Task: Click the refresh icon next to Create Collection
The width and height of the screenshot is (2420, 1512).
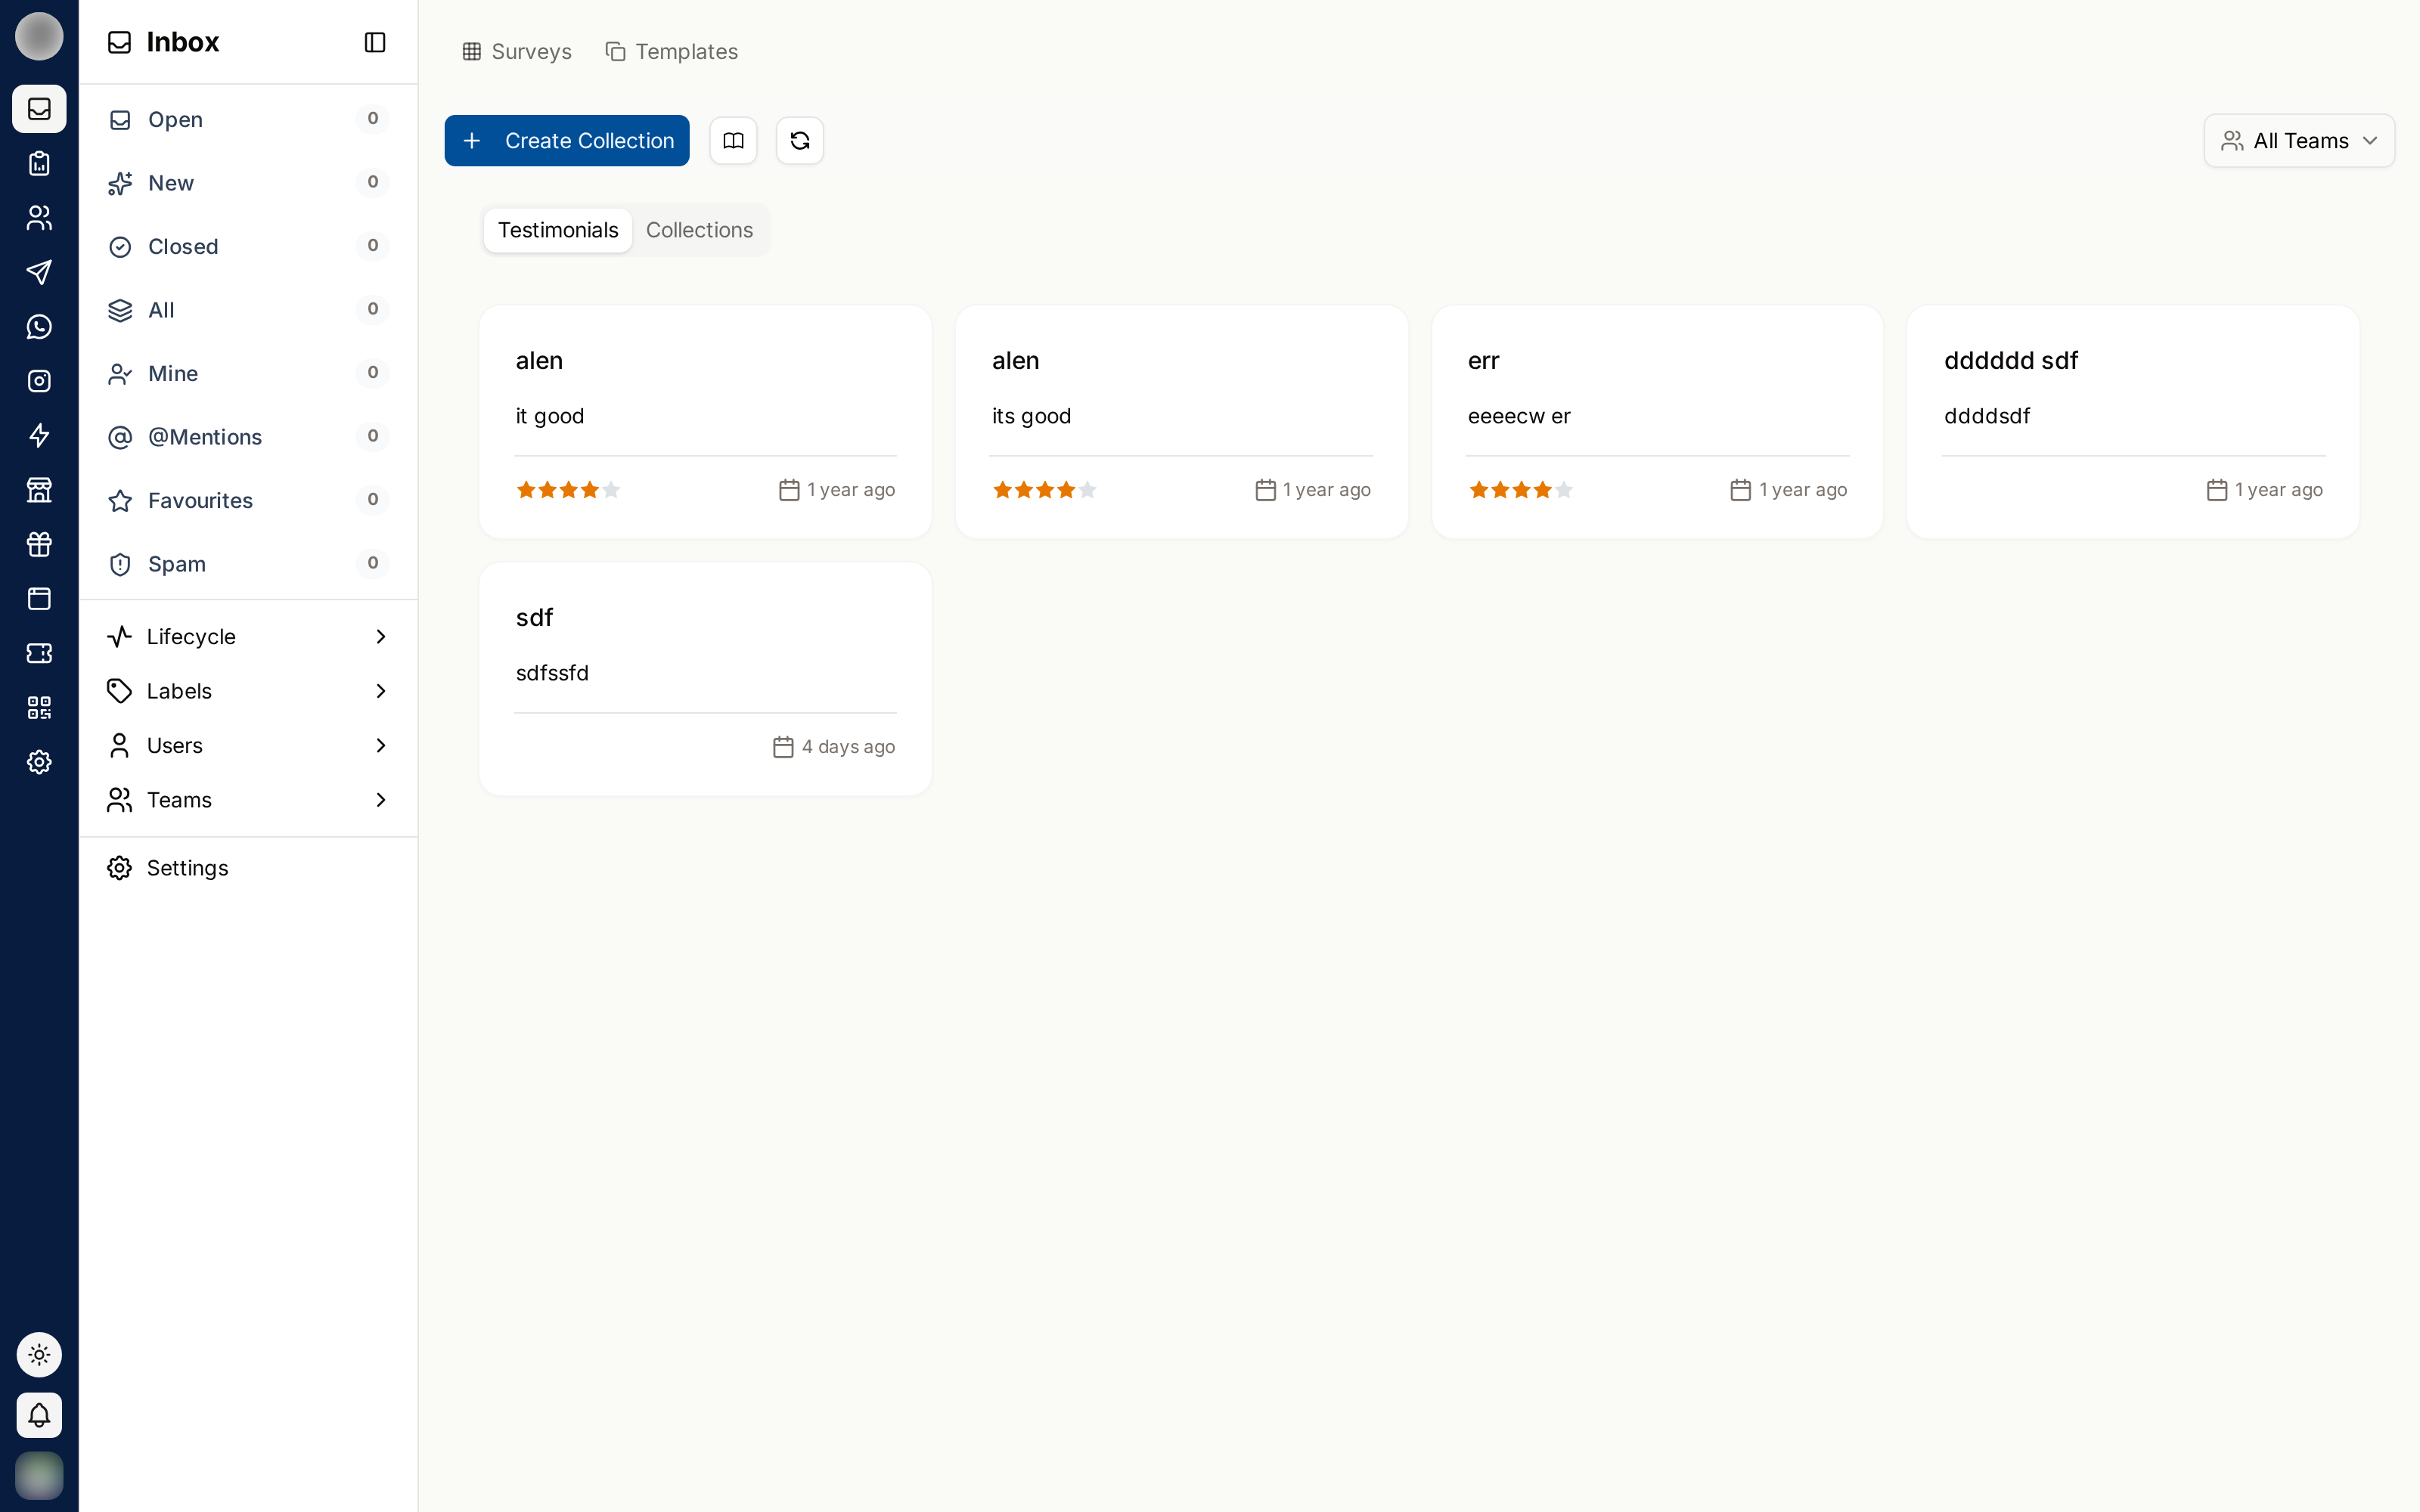Action: [x=800, y=141]
